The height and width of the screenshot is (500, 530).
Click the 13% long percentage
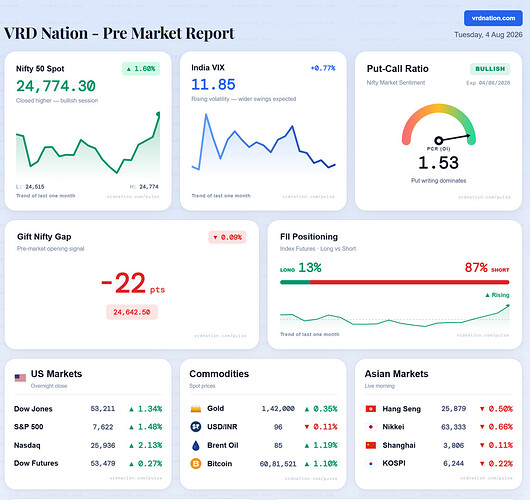click(310, 268)
